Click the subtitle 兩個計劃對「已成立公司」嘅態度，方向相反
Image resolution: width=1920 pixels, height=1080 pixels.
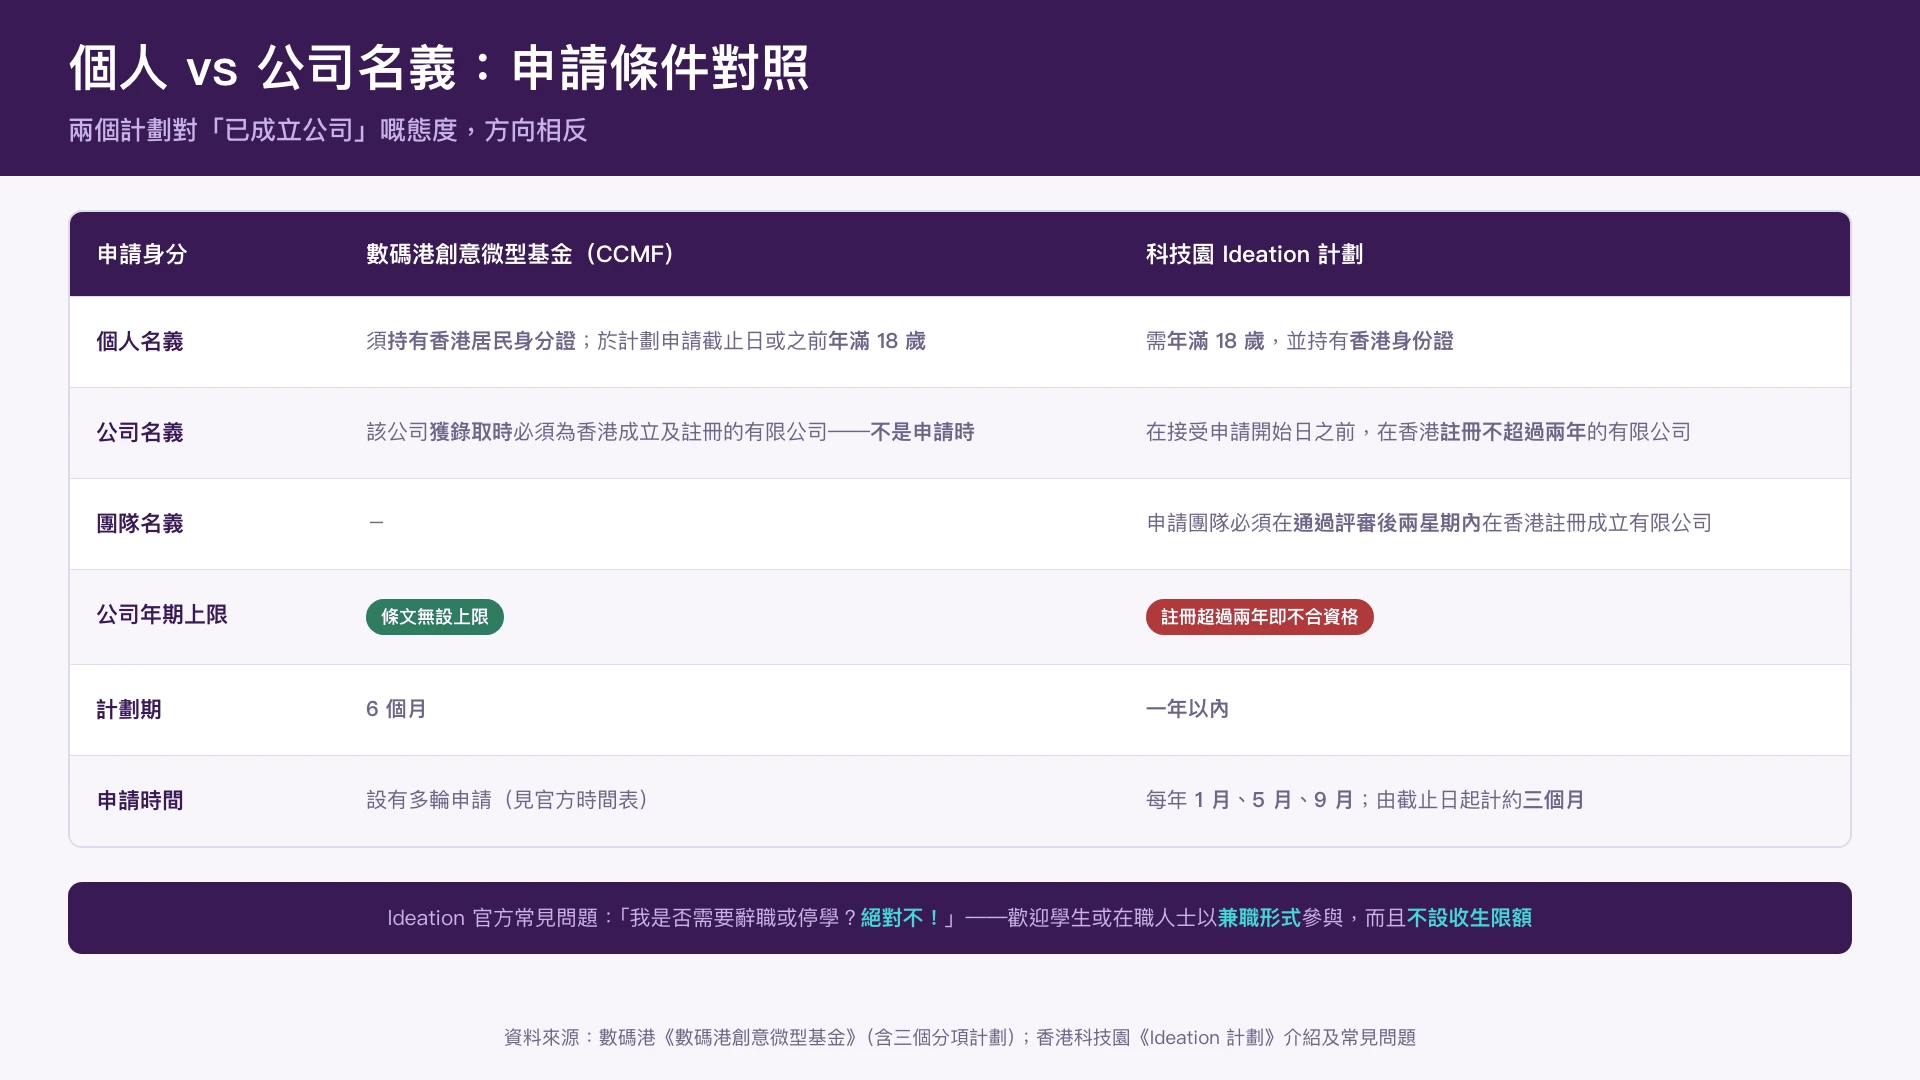[328, 130]
